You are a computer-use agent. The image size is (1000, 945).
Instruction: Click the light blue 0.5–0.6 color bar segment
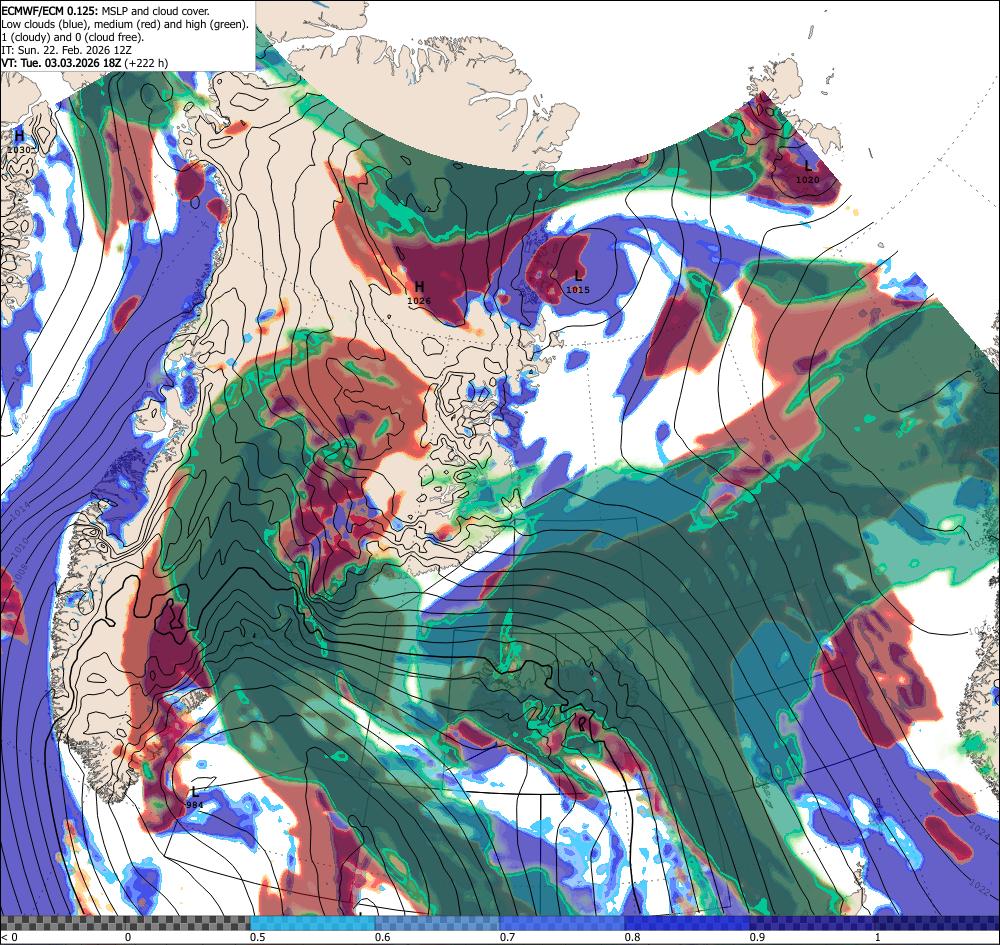312,923
